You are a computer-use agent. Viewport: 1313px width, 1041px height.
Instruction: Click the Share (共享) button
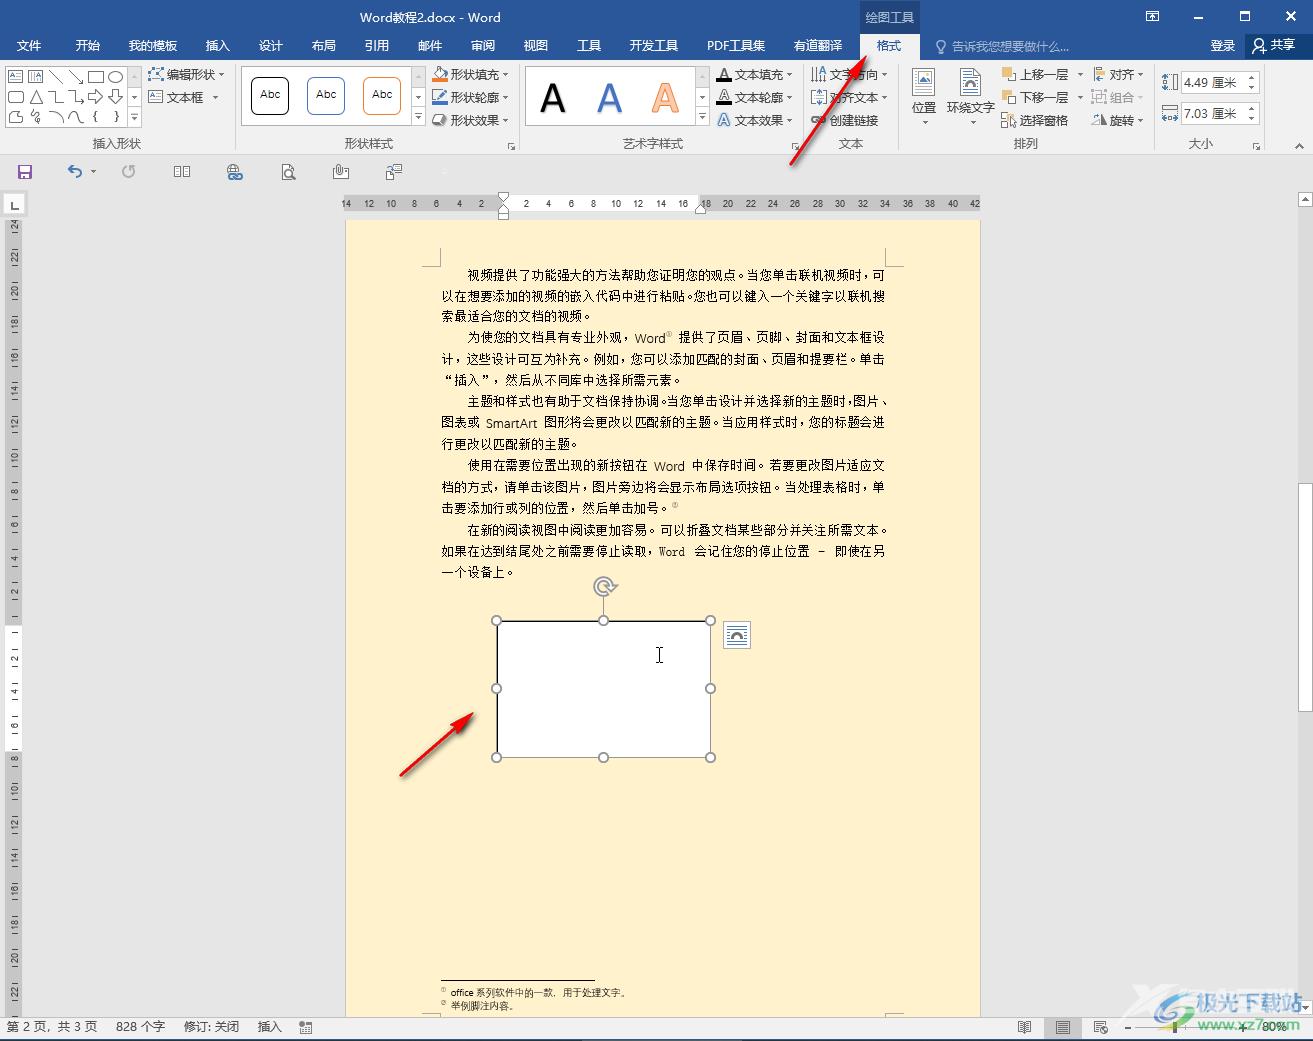1274,45
